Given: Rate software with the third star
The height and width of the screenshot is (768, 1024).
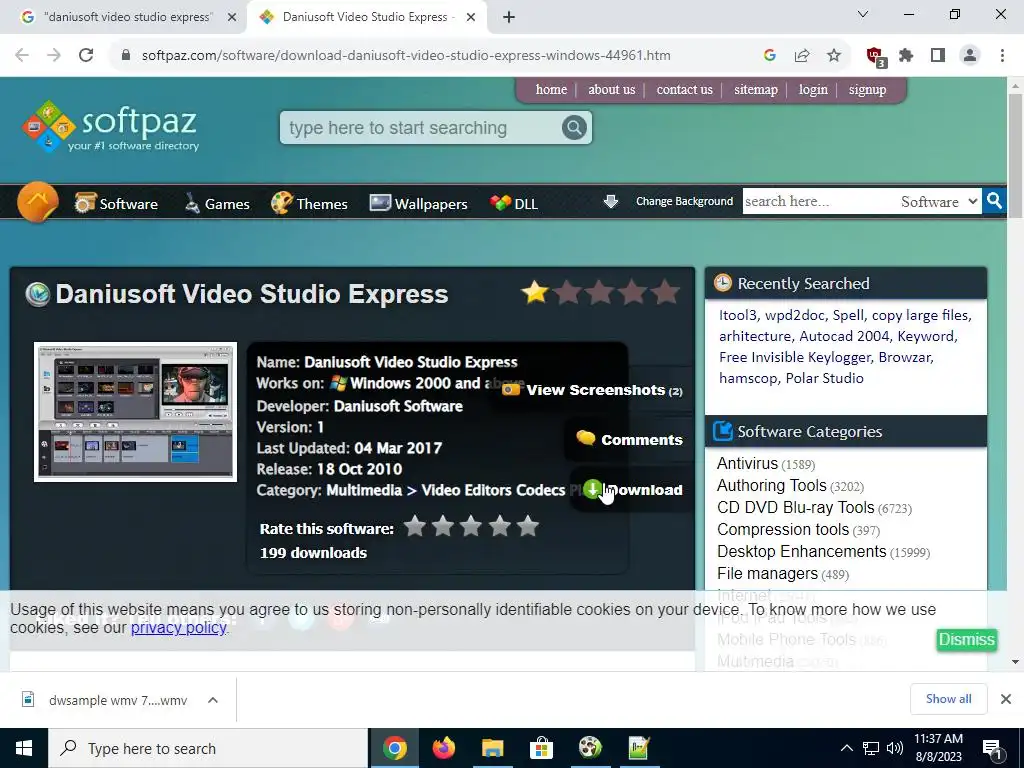Looking at the screenshot, I should coord(471,526).
